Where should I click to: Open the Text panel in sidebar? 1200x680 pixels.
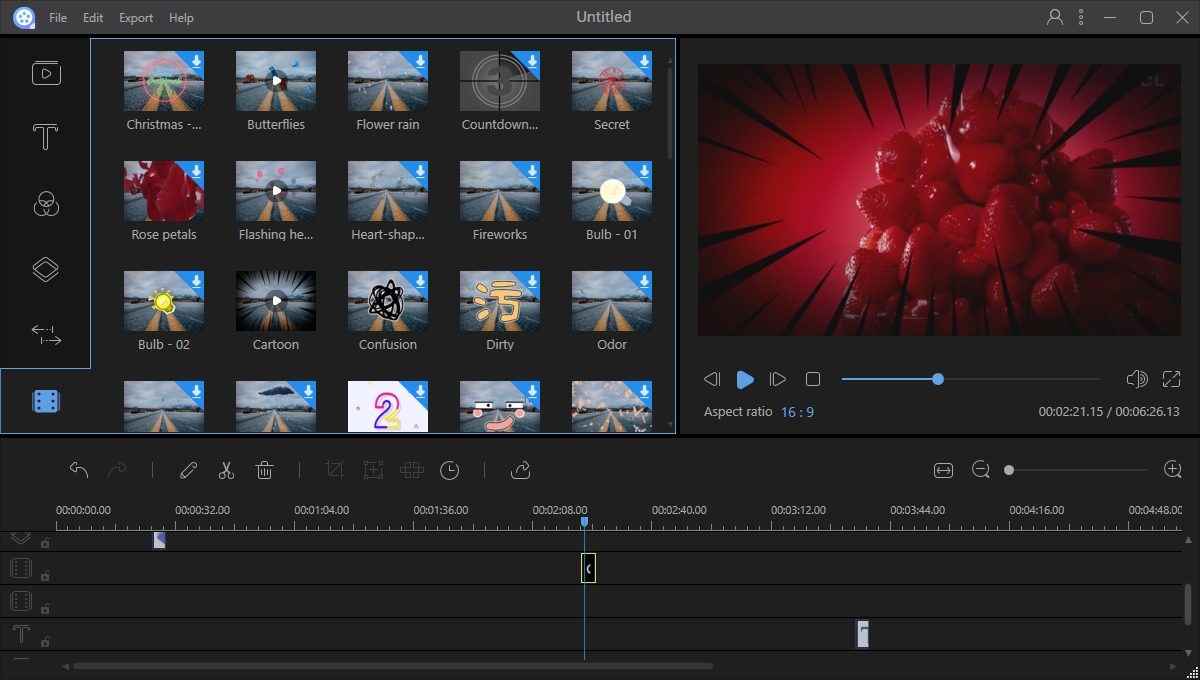pyautogui.click(x=46, y=138)
